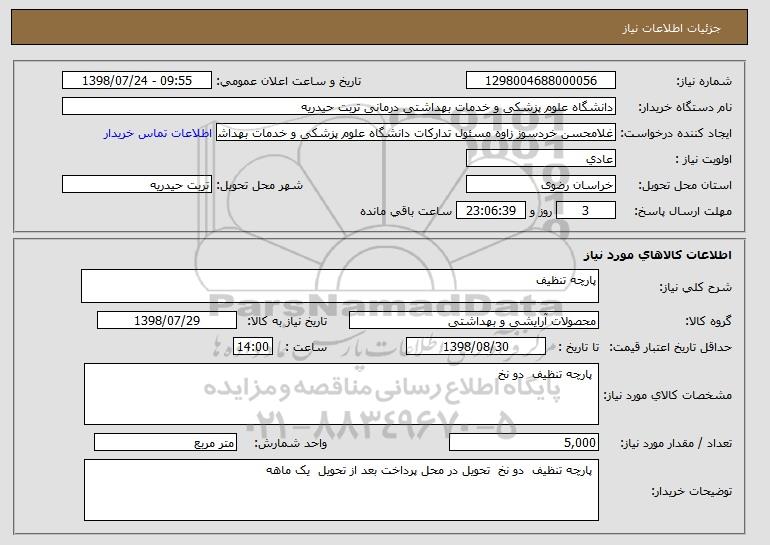Click the label شرح کلی نیاز

click(x=695, y=288)
